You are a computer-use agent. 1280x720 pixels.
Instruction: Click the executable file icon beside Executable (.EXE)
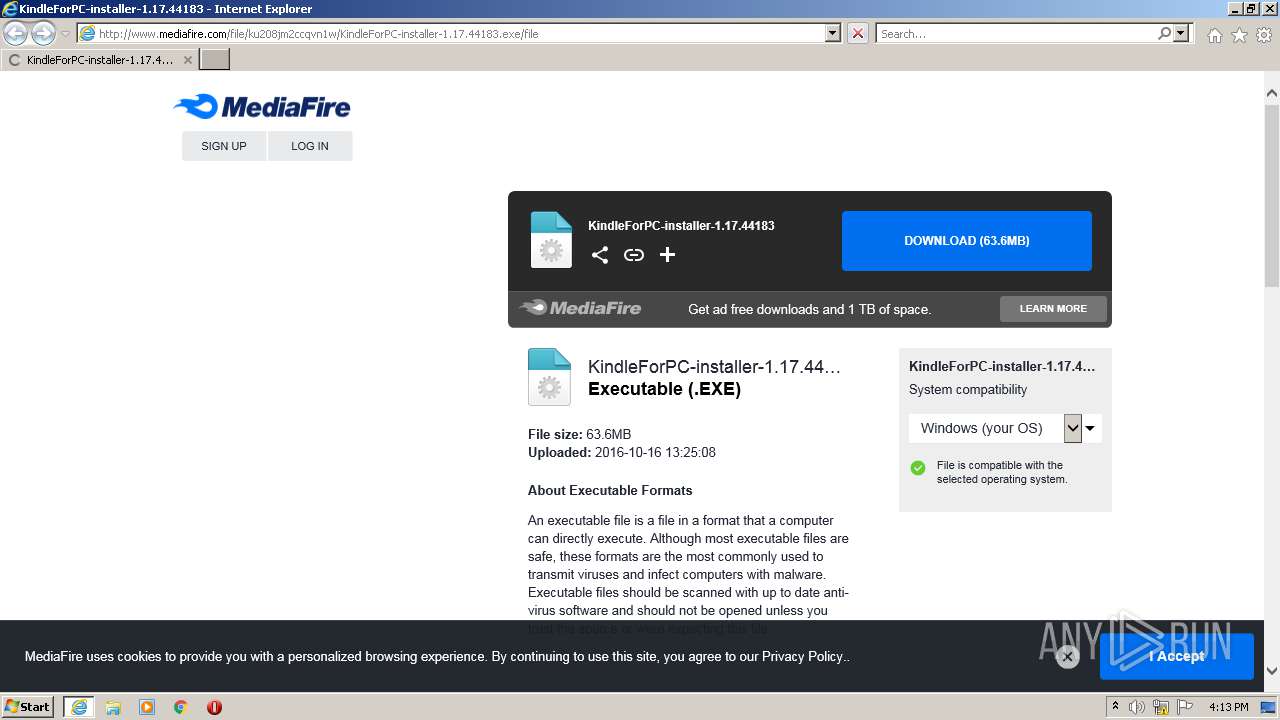tap(549, 377)
